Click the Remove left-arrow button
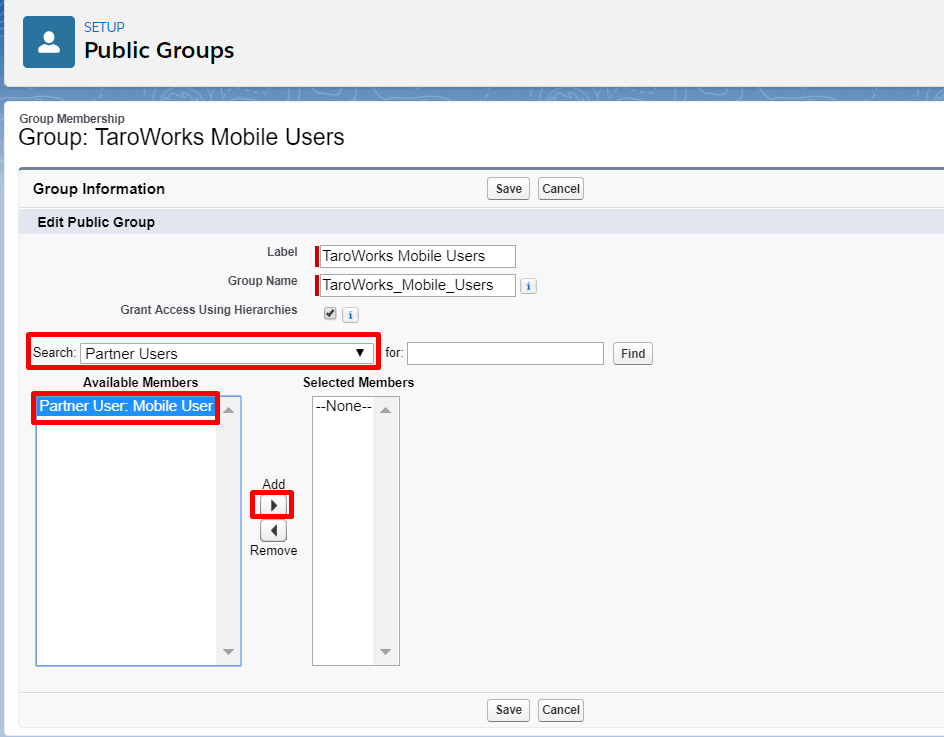The height and width of the screenshot is (737, 944). click(273, 530)
